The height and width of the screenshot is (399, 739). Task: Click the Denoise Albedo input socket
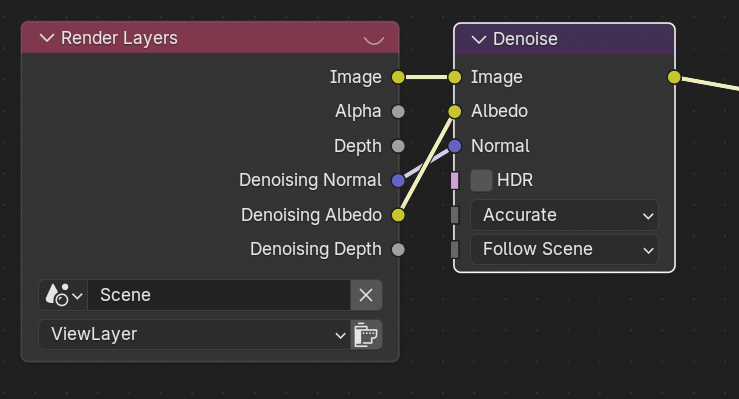point(454,112)
